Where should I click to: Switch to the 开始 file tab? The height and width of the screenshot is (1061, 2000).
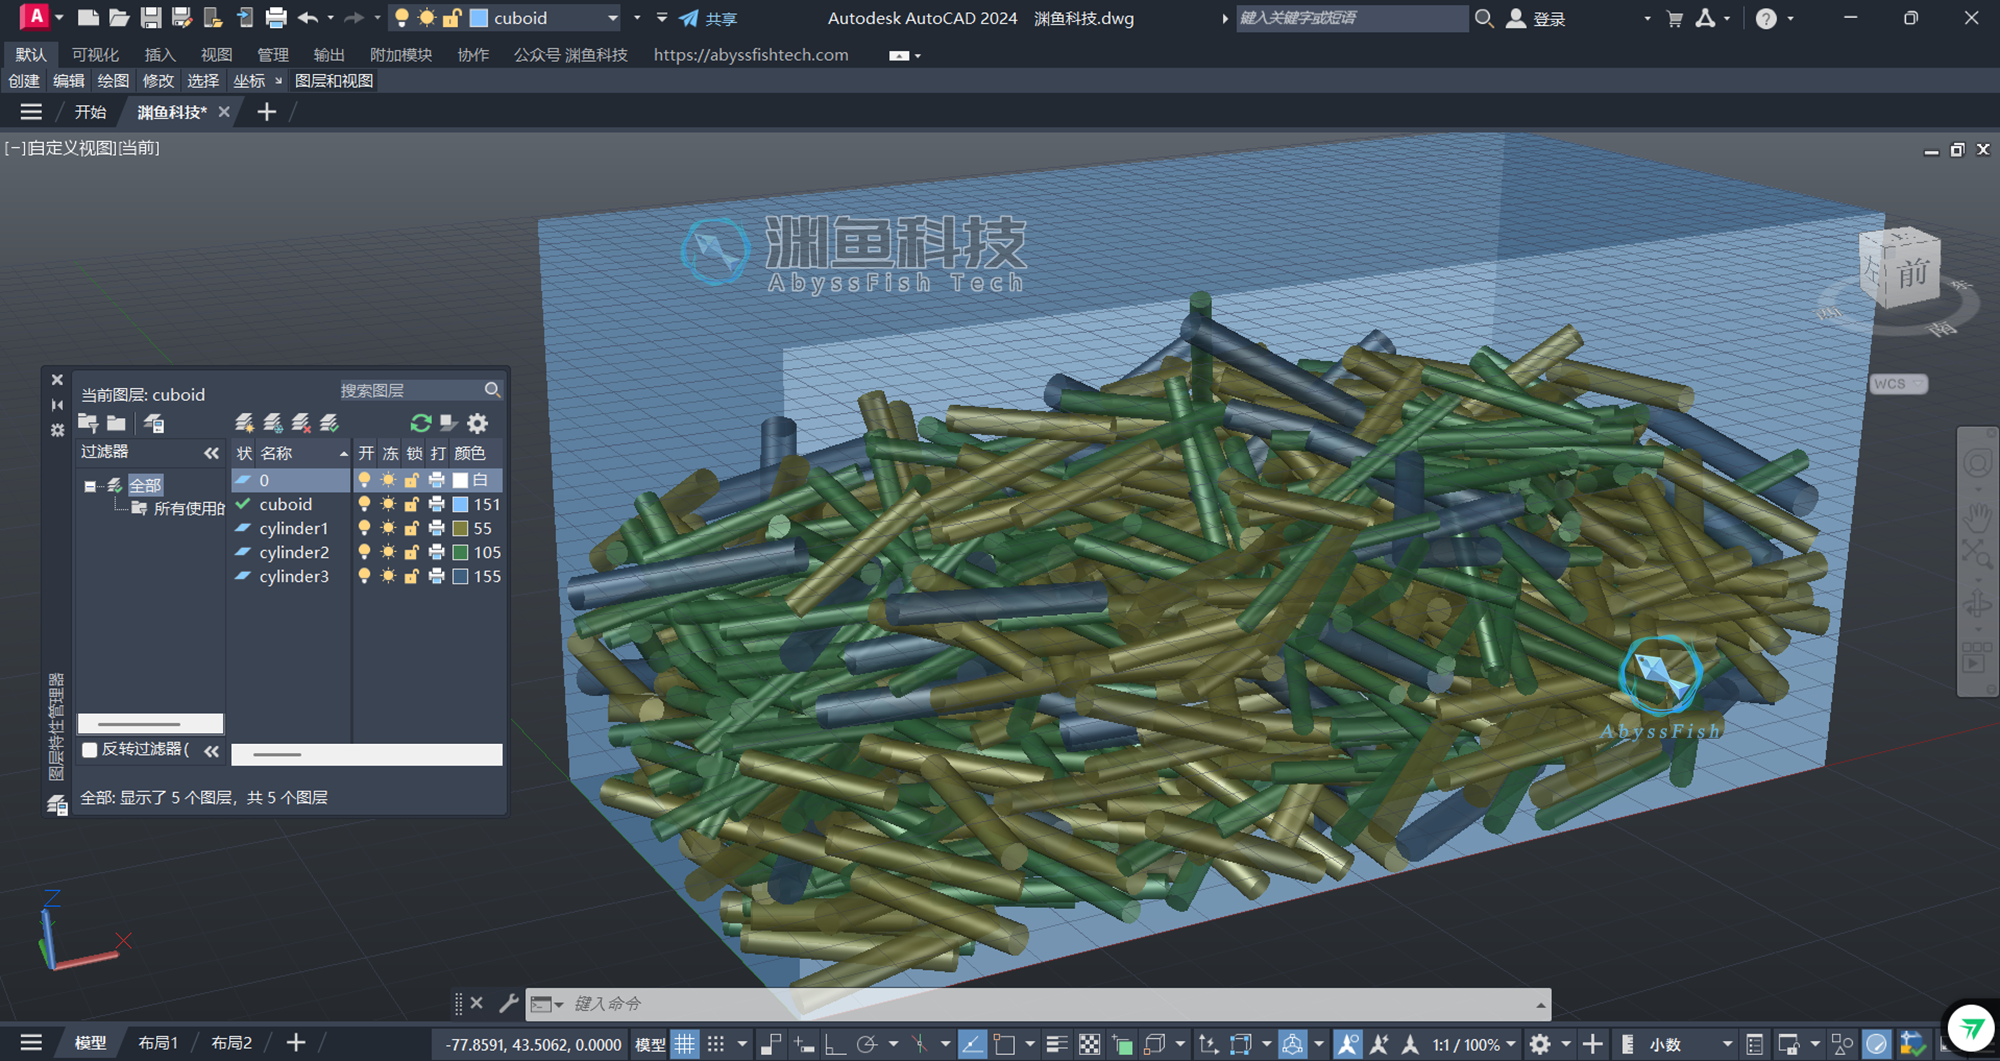(90, 112)
